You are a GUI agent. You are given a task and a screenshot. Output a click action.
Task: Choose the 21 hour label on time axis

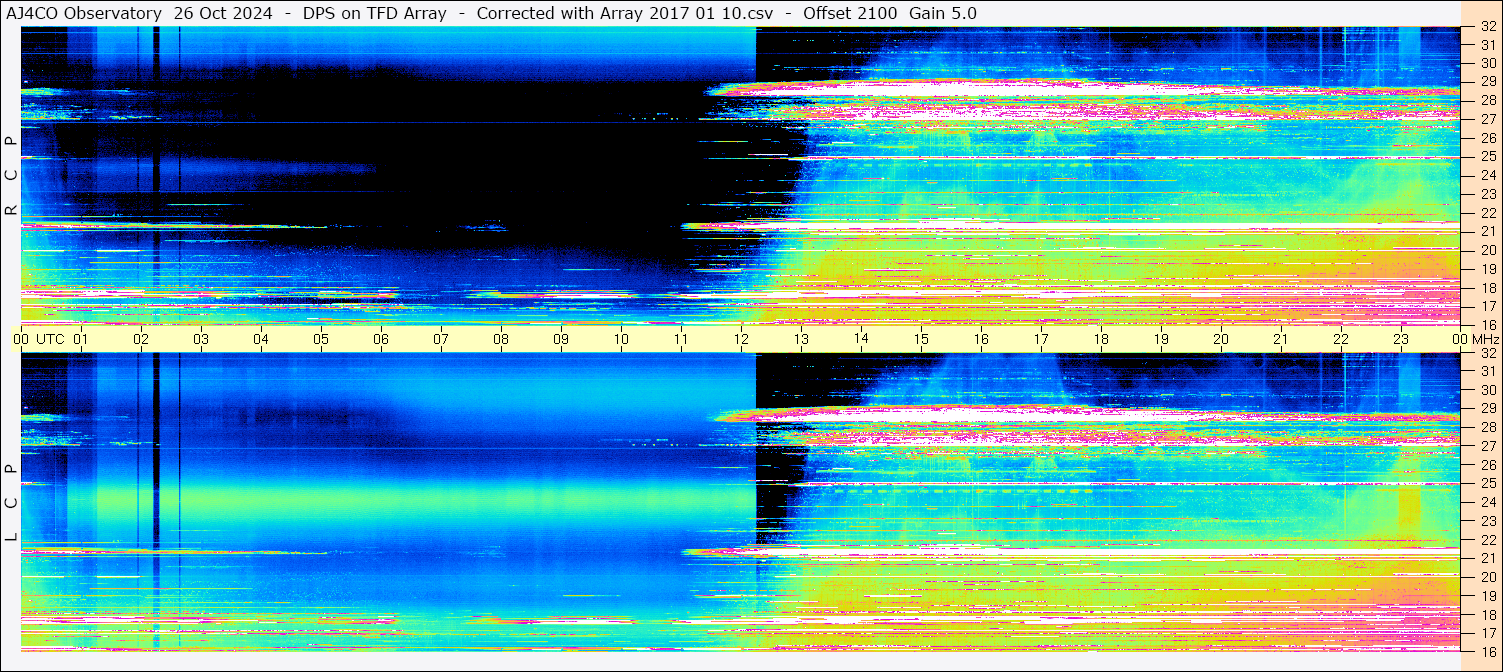coord(1281,339)
